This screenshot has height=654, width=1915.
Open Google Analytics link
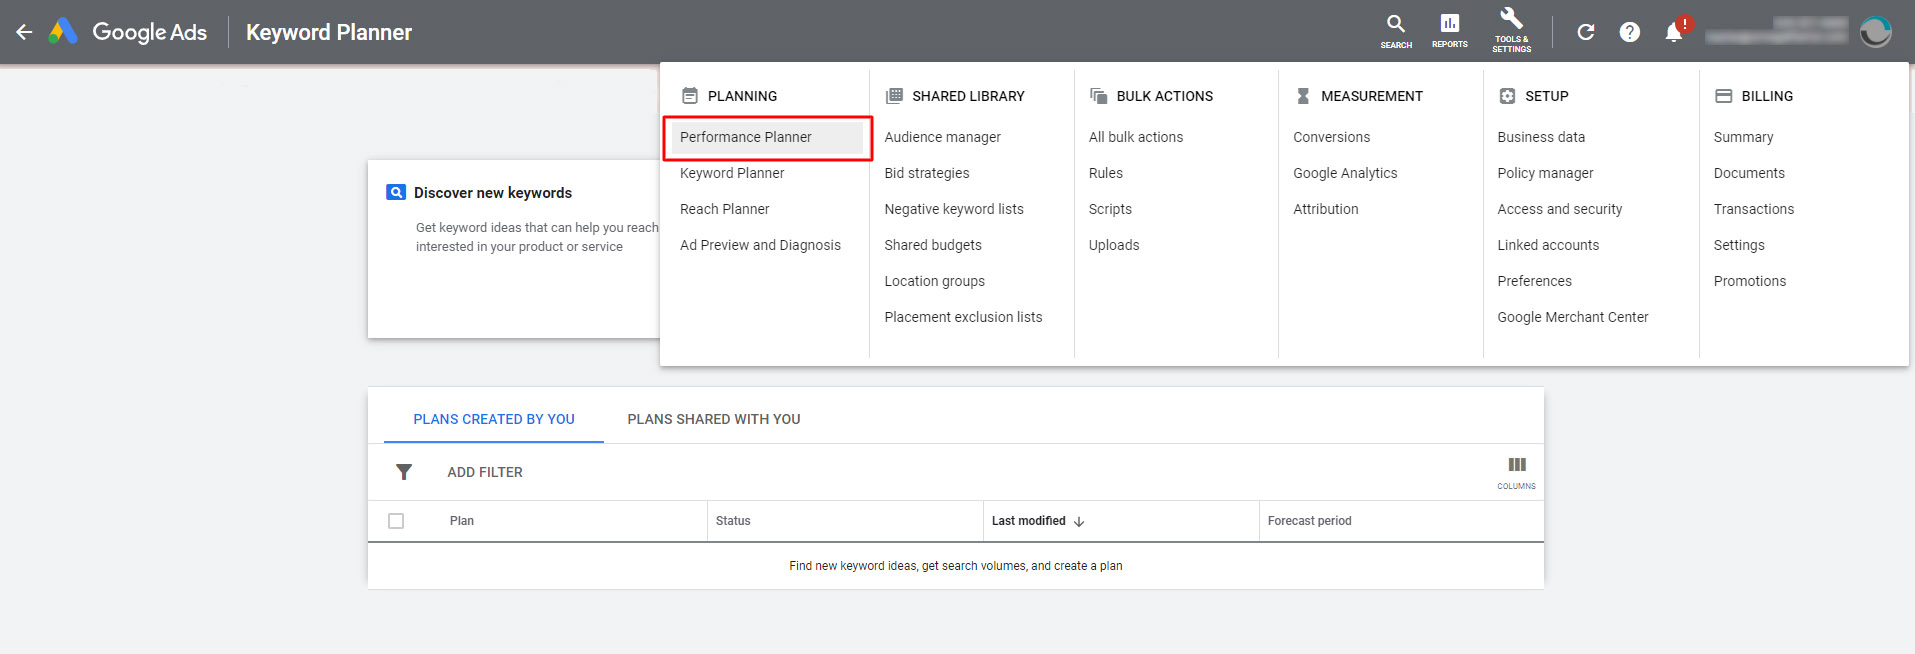click(1345, 173)
